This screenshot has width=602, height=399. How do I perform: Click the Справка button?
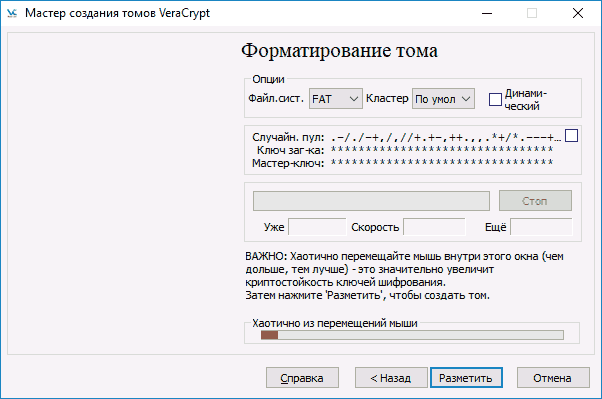pos(302,378)
